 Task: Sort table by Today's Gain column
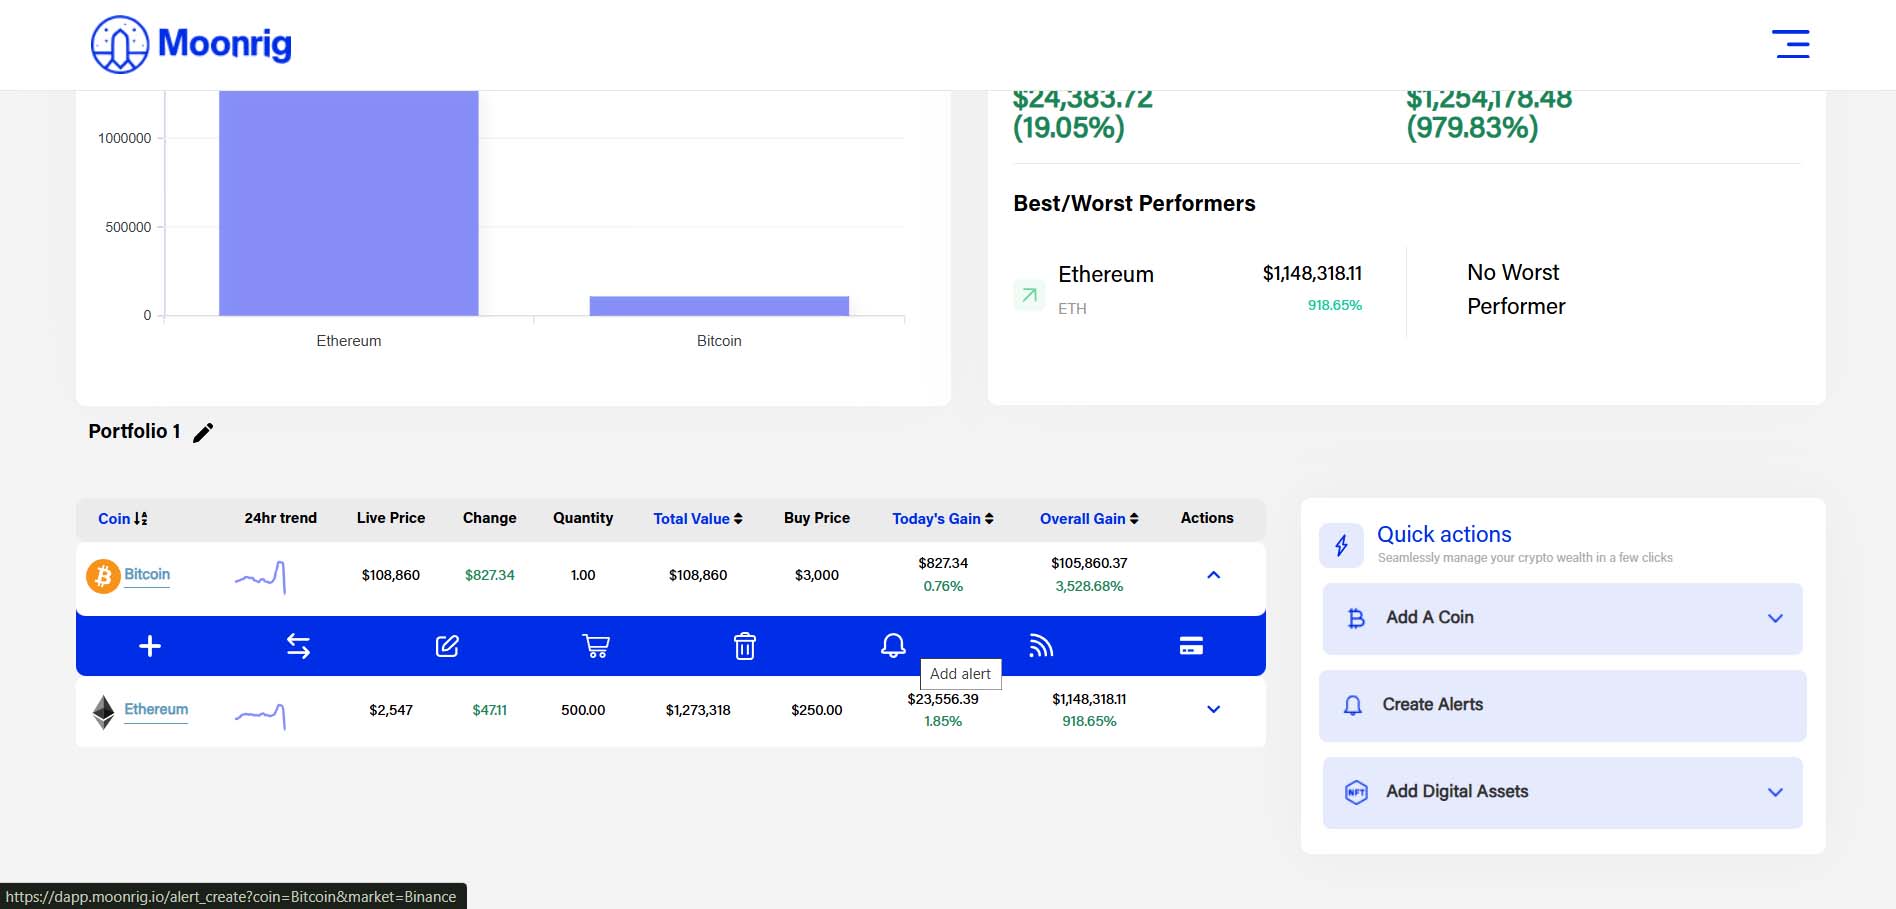click(x=943, y=519)
